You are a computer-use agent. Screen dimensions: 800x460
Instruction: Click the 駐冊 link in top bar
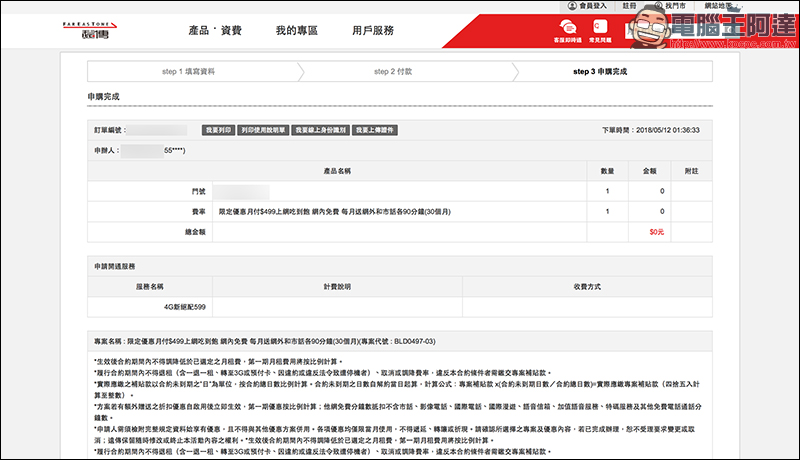628,6
